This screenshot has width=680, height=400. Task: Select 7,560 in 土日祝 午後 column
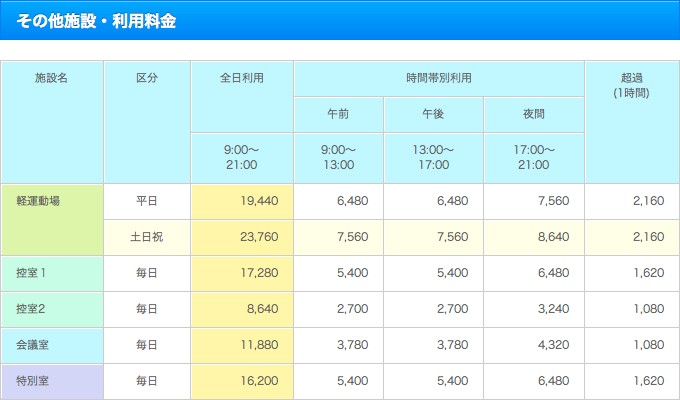click(x=433, y=237)
